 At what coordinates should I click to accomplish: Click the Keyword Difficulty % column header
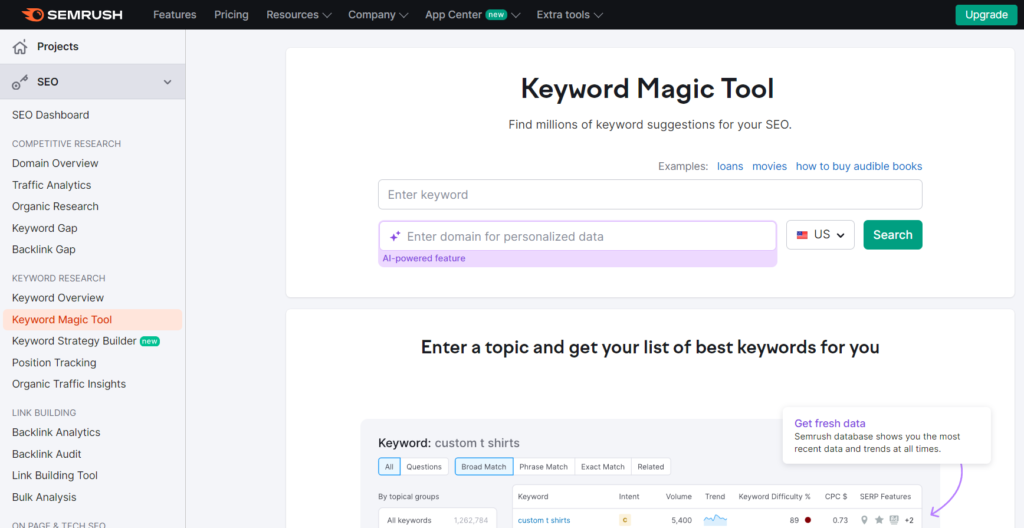pyautogui.click(x=775, y=497)
